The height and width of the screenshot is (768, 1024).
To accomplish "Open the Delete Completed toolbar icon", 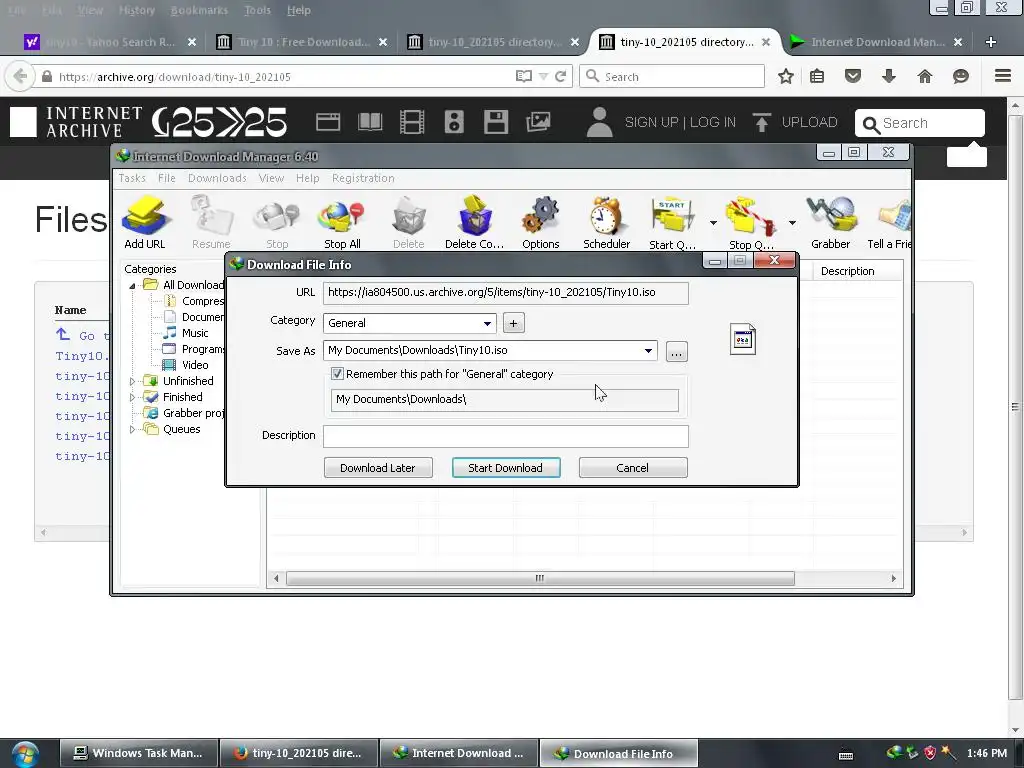I will [474, 222].
